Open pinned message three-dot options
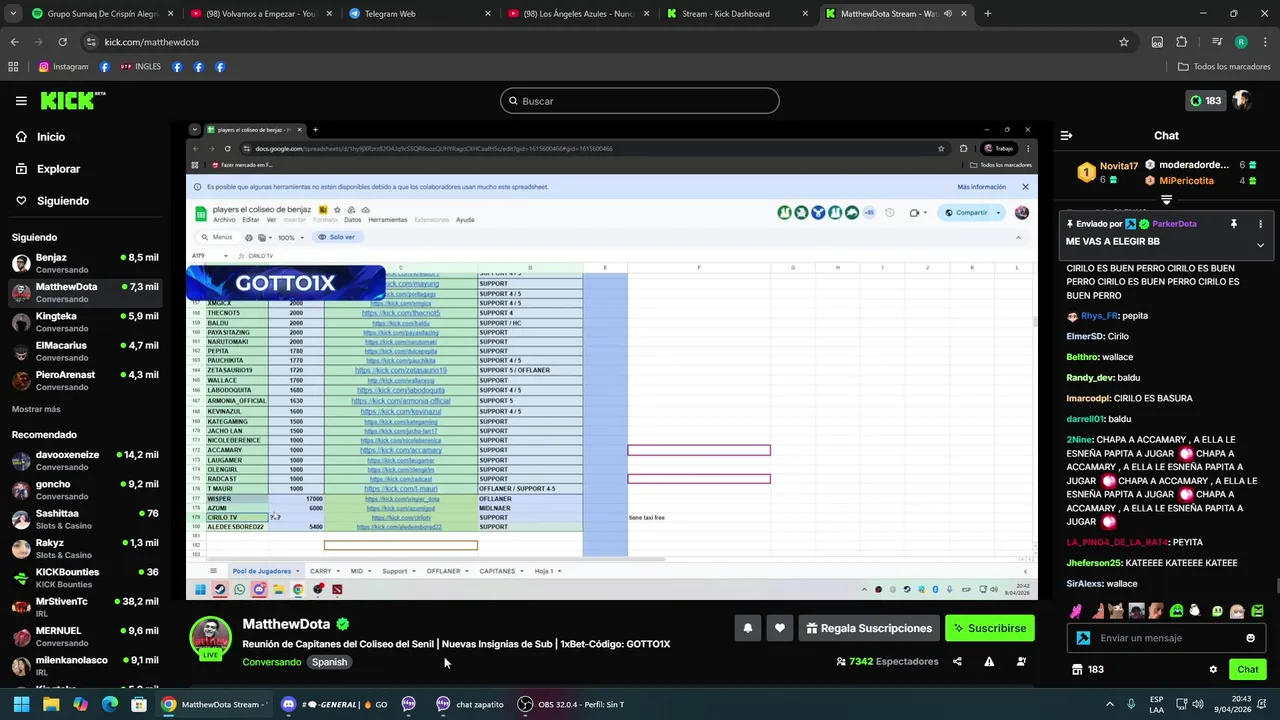This screenshot has height=720, width=1280. tap(1260, 224)
